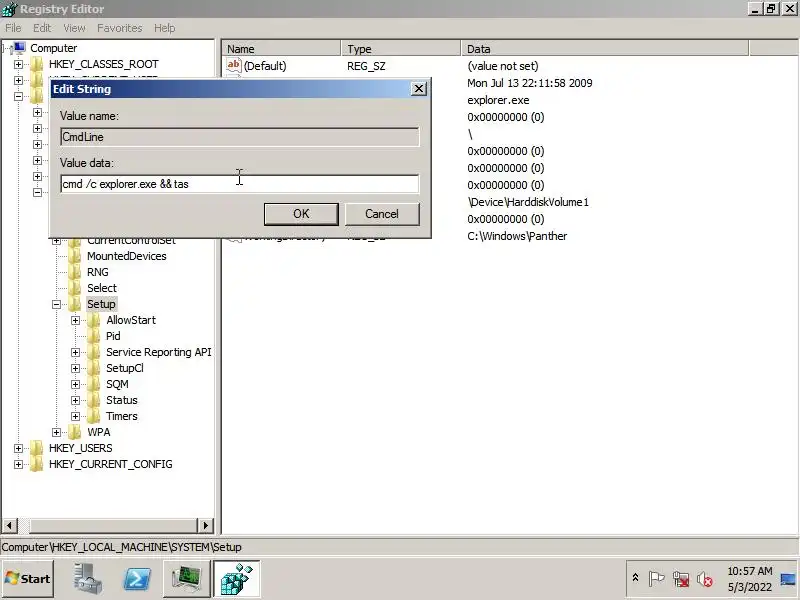Select the Status folder icon

94,400
